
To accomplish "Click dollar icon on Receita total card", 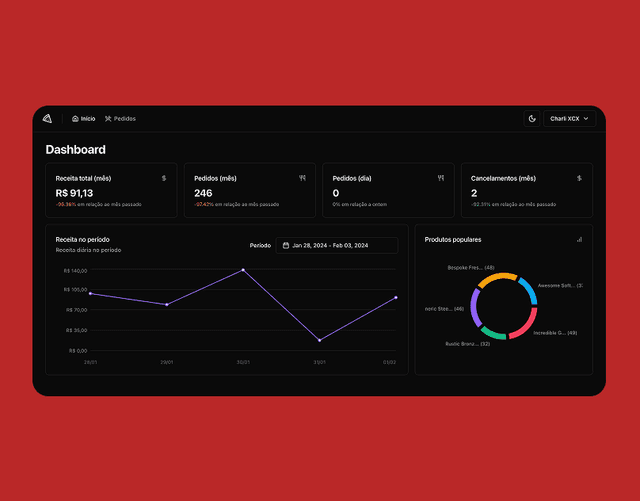I will click(164, 178).
